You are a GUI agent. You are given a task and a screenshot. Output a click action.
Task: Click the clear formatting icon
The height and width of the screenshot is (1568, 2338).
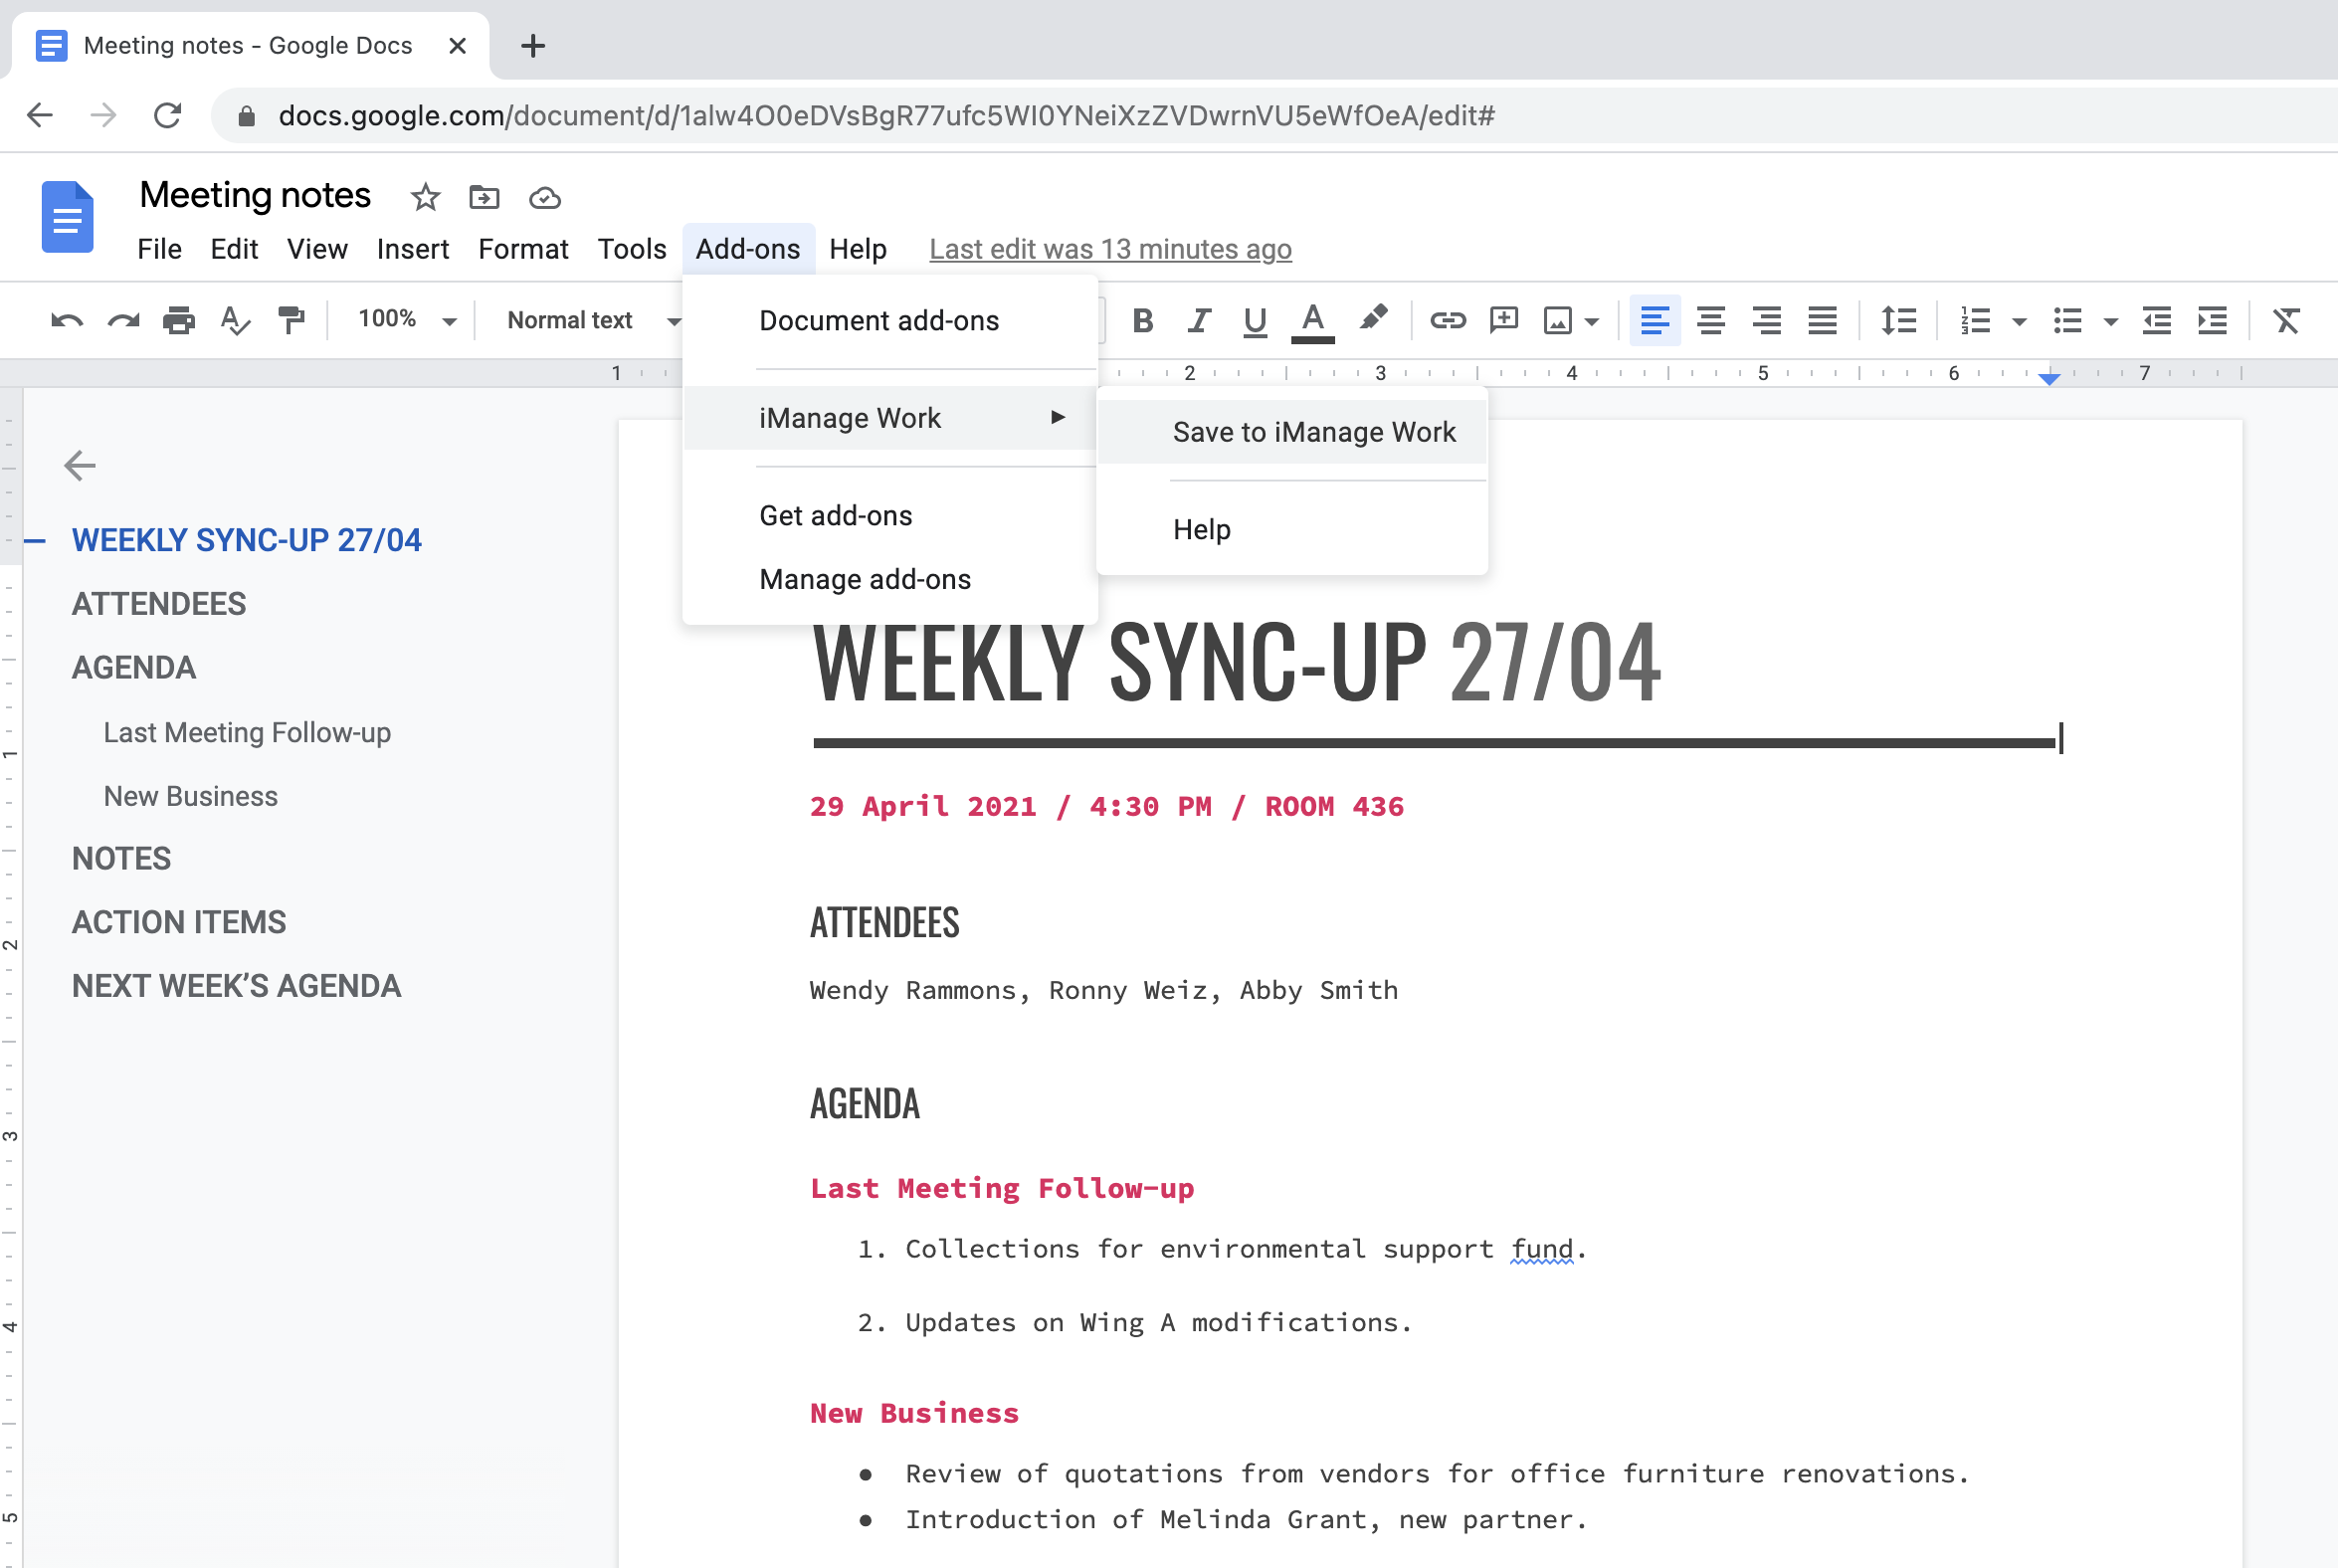click(2286, 320)
